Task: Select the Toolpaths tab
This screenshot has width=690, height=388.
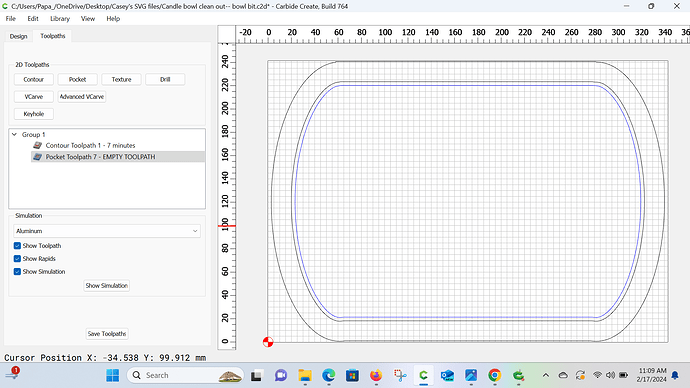Action: coord(53,36)
